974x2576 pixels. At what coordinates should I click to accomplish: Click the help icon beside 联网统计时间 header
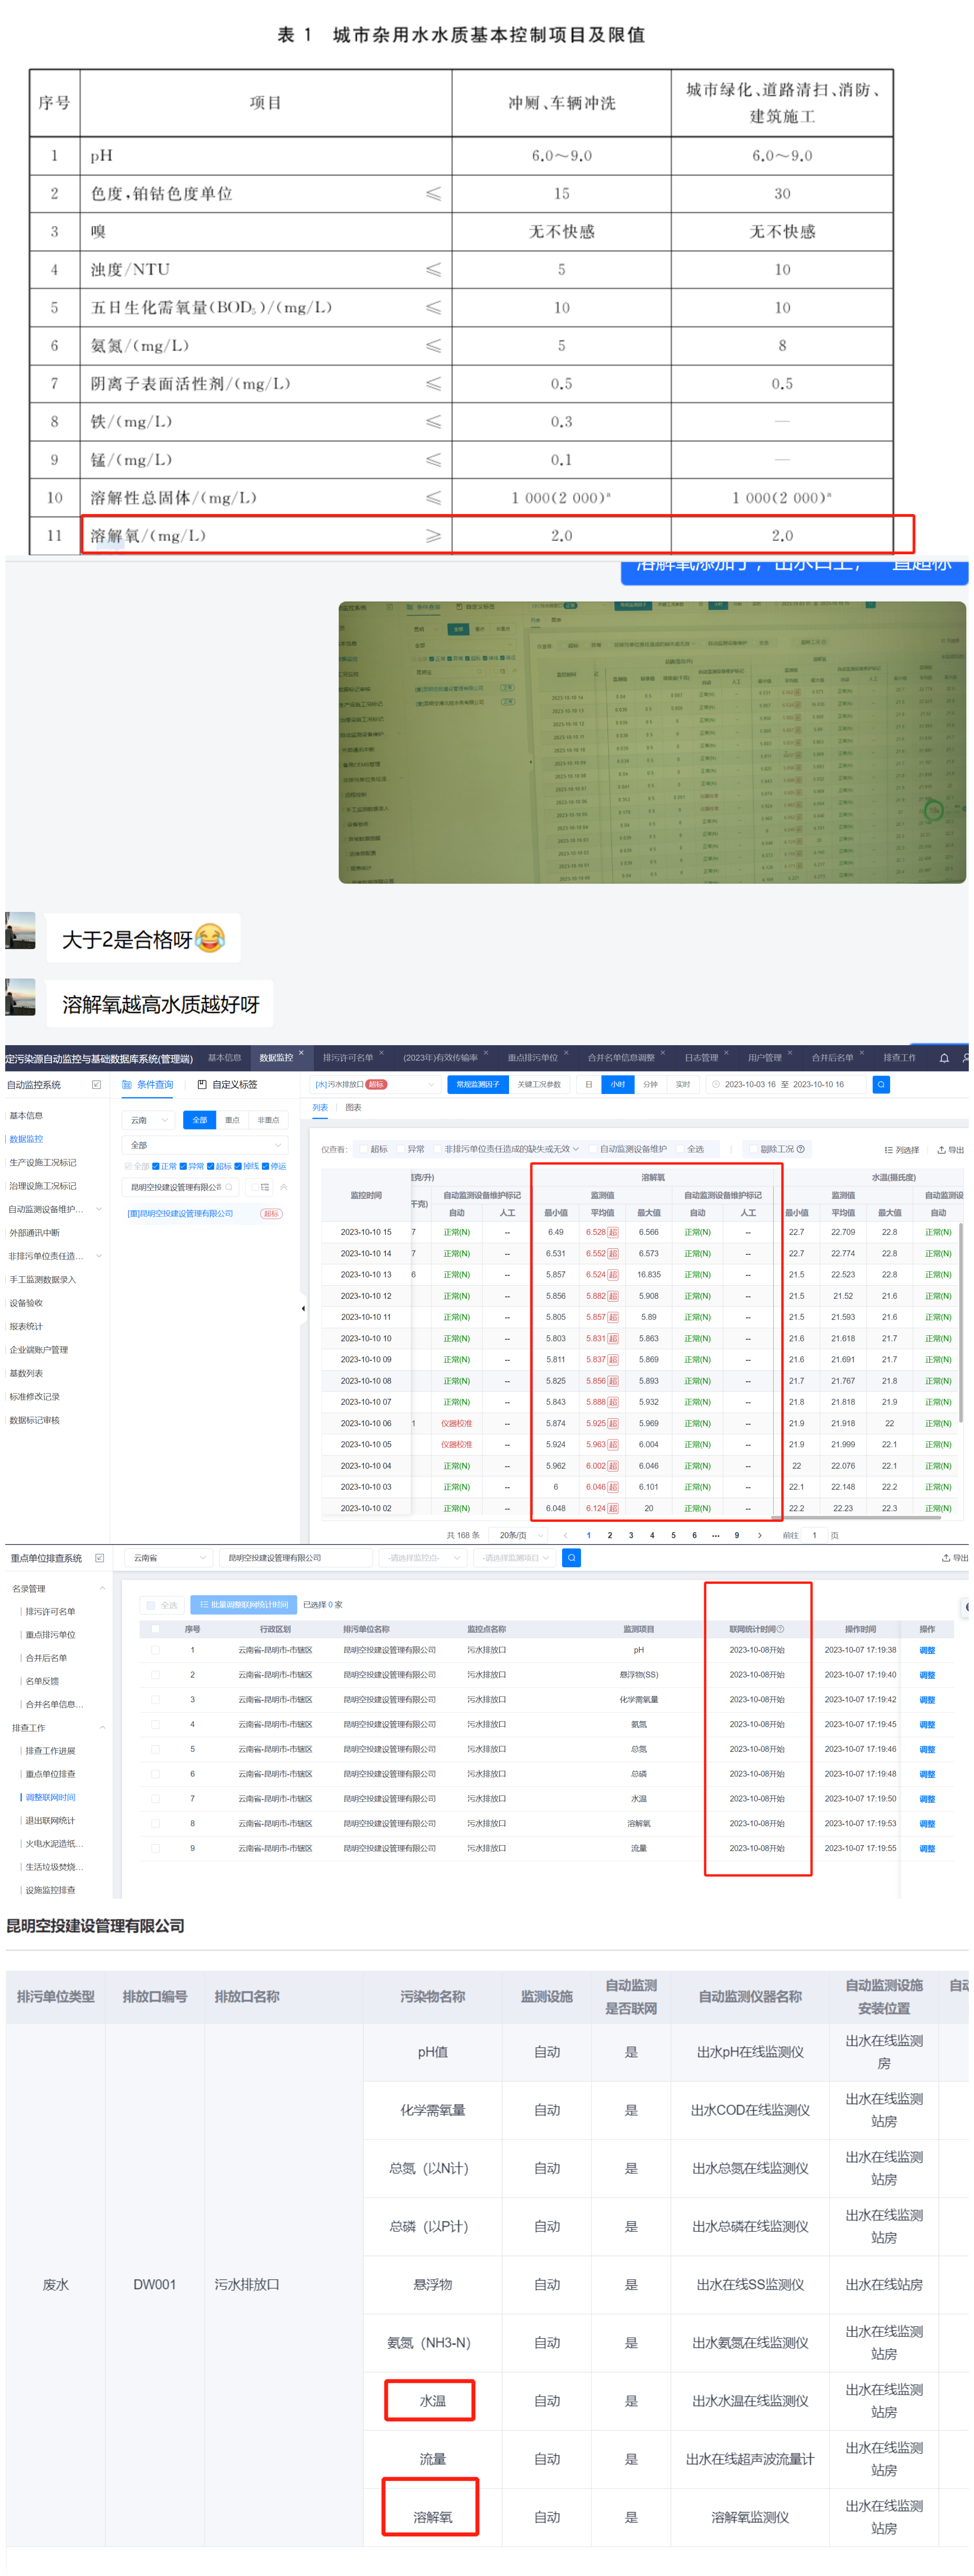pyautogui.click(x=781, y=1629)
